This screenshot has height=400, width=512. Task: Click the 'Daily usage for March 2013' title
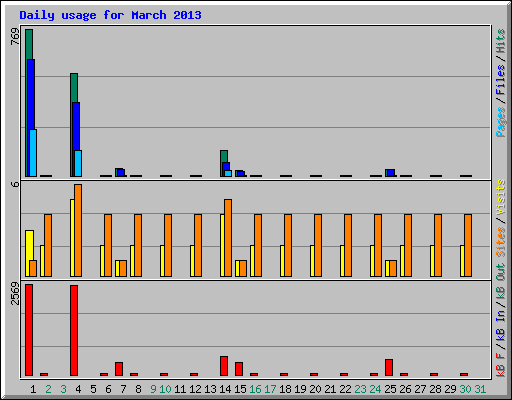[110, 15]
